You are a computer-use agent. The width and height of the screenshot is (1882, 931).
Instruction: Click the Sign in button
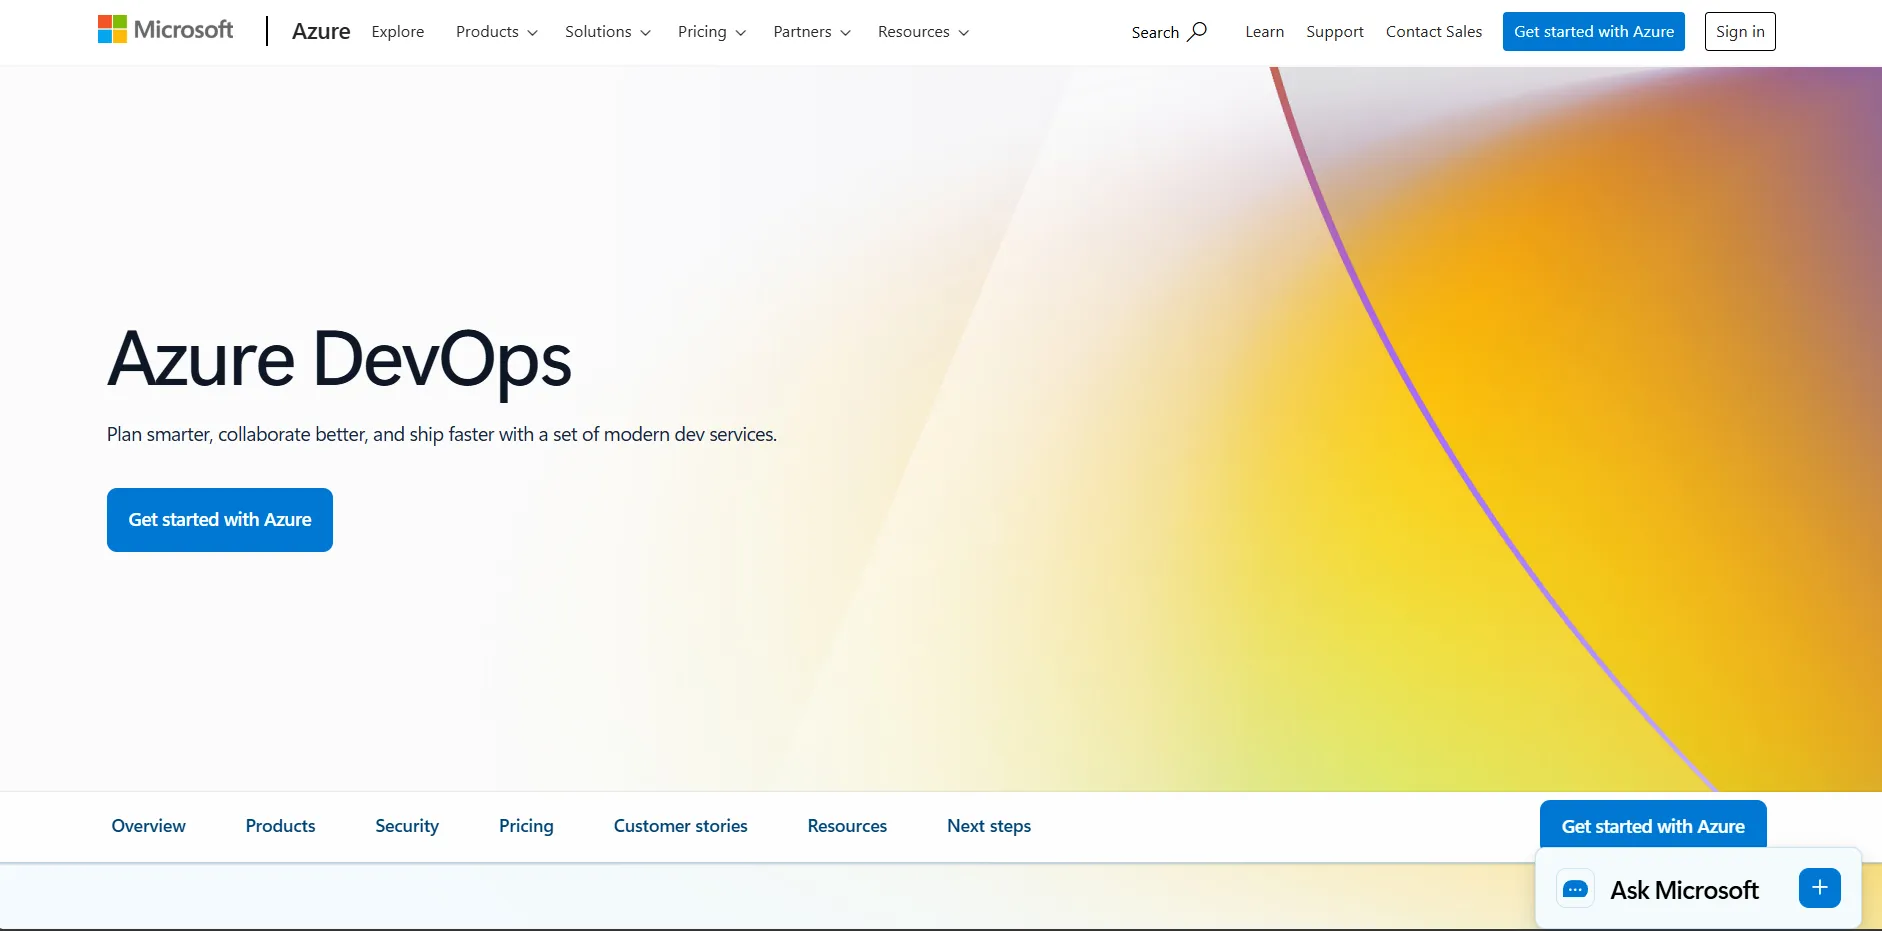(1740, 31)
